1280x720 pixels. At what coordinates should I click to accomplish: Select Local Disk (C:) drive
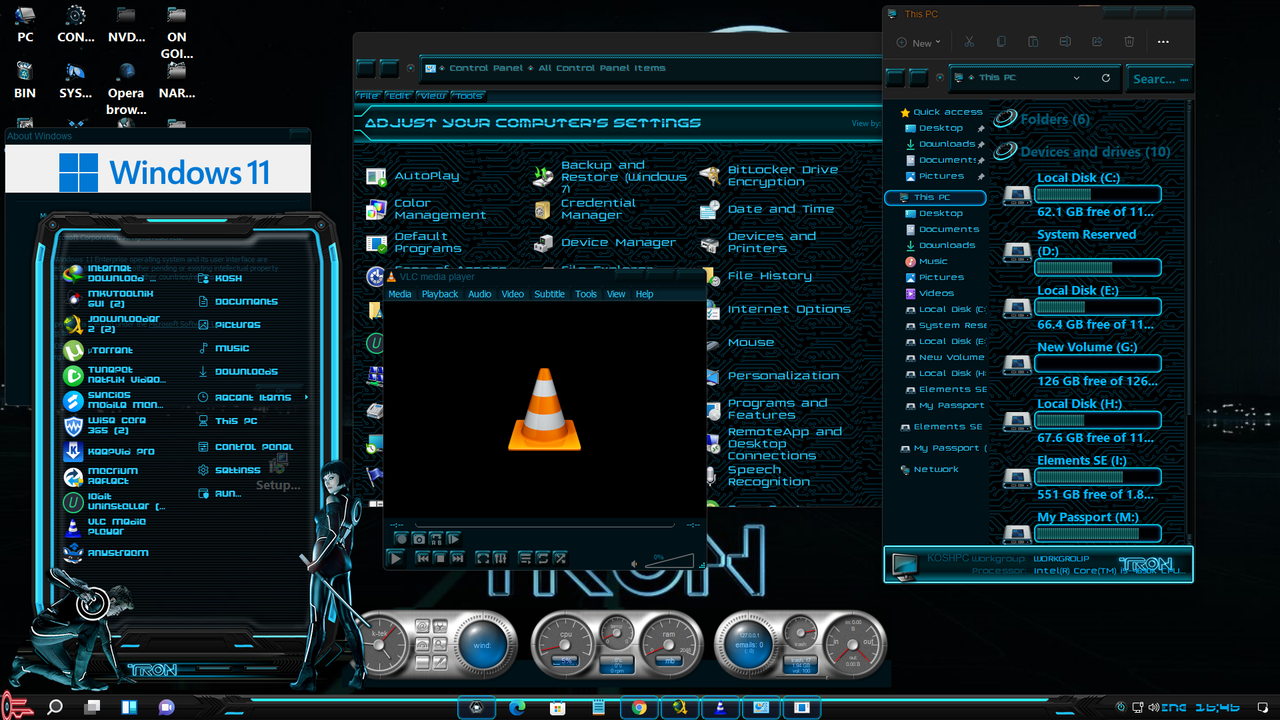(1083, 194)
